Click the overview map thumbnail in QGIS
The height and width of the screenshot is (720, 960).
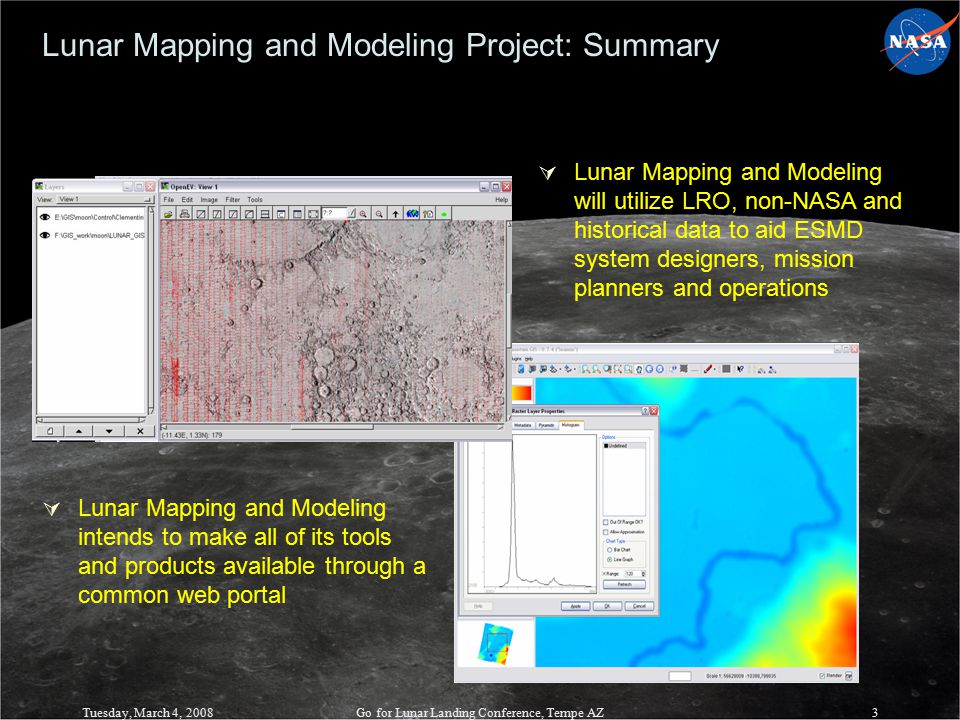494,644
